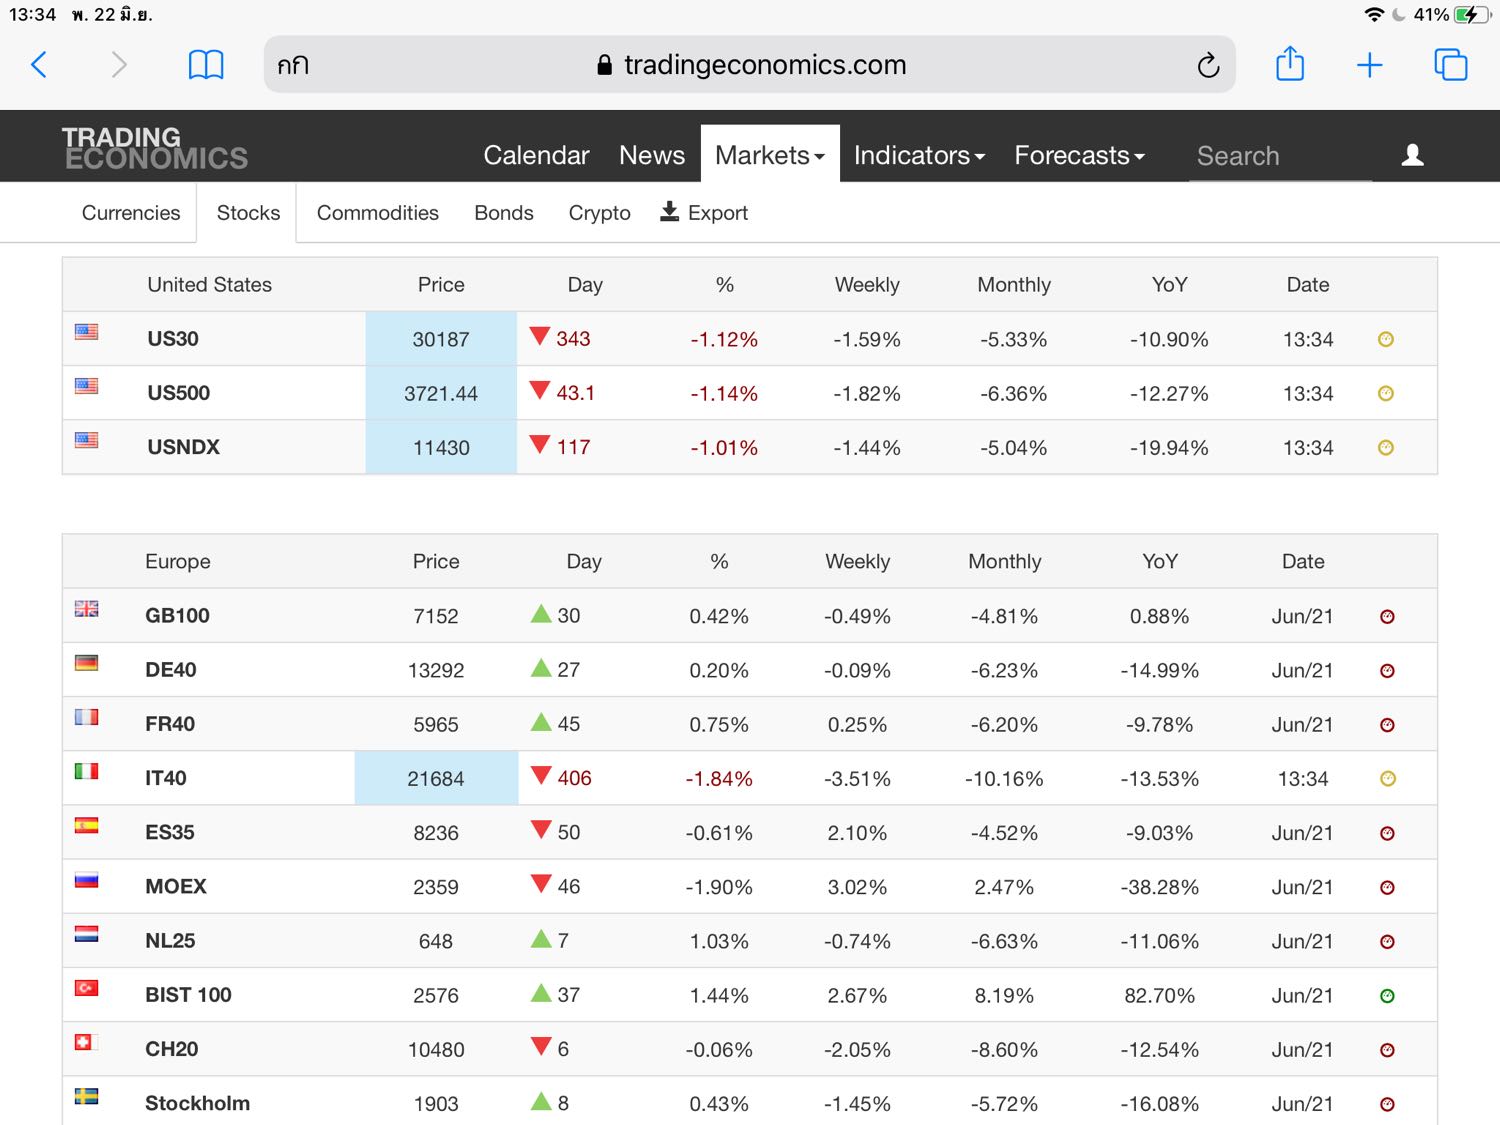Switch to the Bonds tab
Viewport: 1500px width, 1125px height.
tap(504, 213)
